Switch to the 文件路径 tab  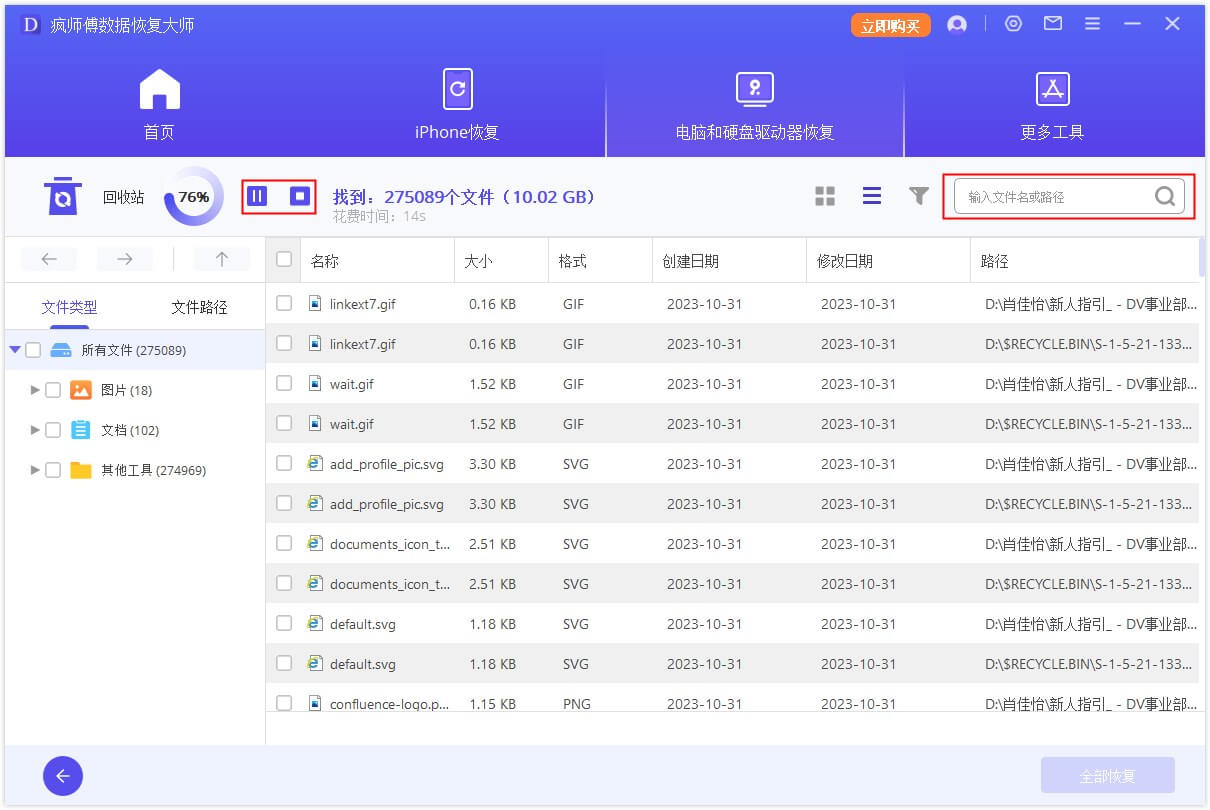click(x=199, y=307)
